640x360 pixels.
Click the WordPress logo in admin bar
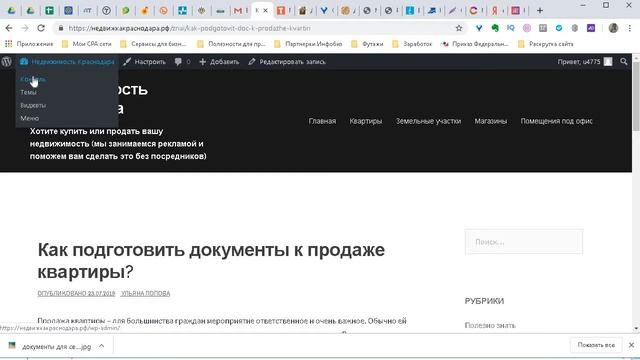pyautogui.click(x=7, y=62)
